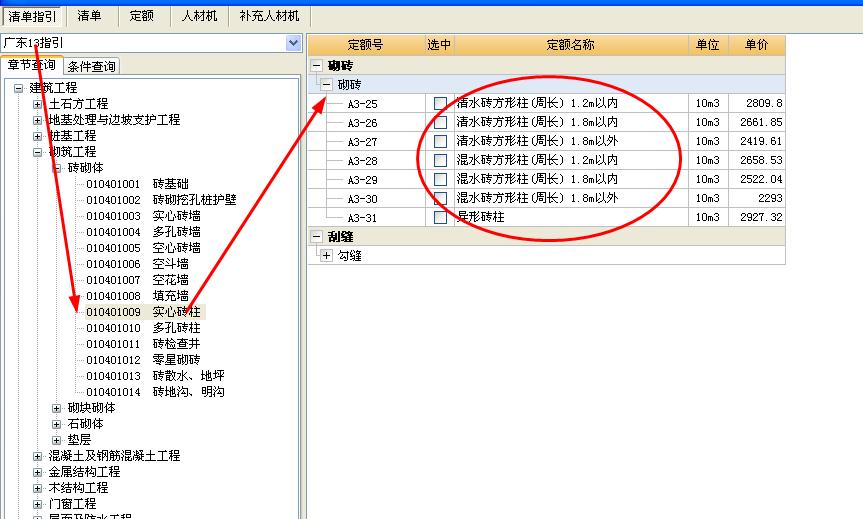The width and height of the screenshot is (863, 519).
Task: Select the 章节查询 tab
Action: tap(31, 65)
